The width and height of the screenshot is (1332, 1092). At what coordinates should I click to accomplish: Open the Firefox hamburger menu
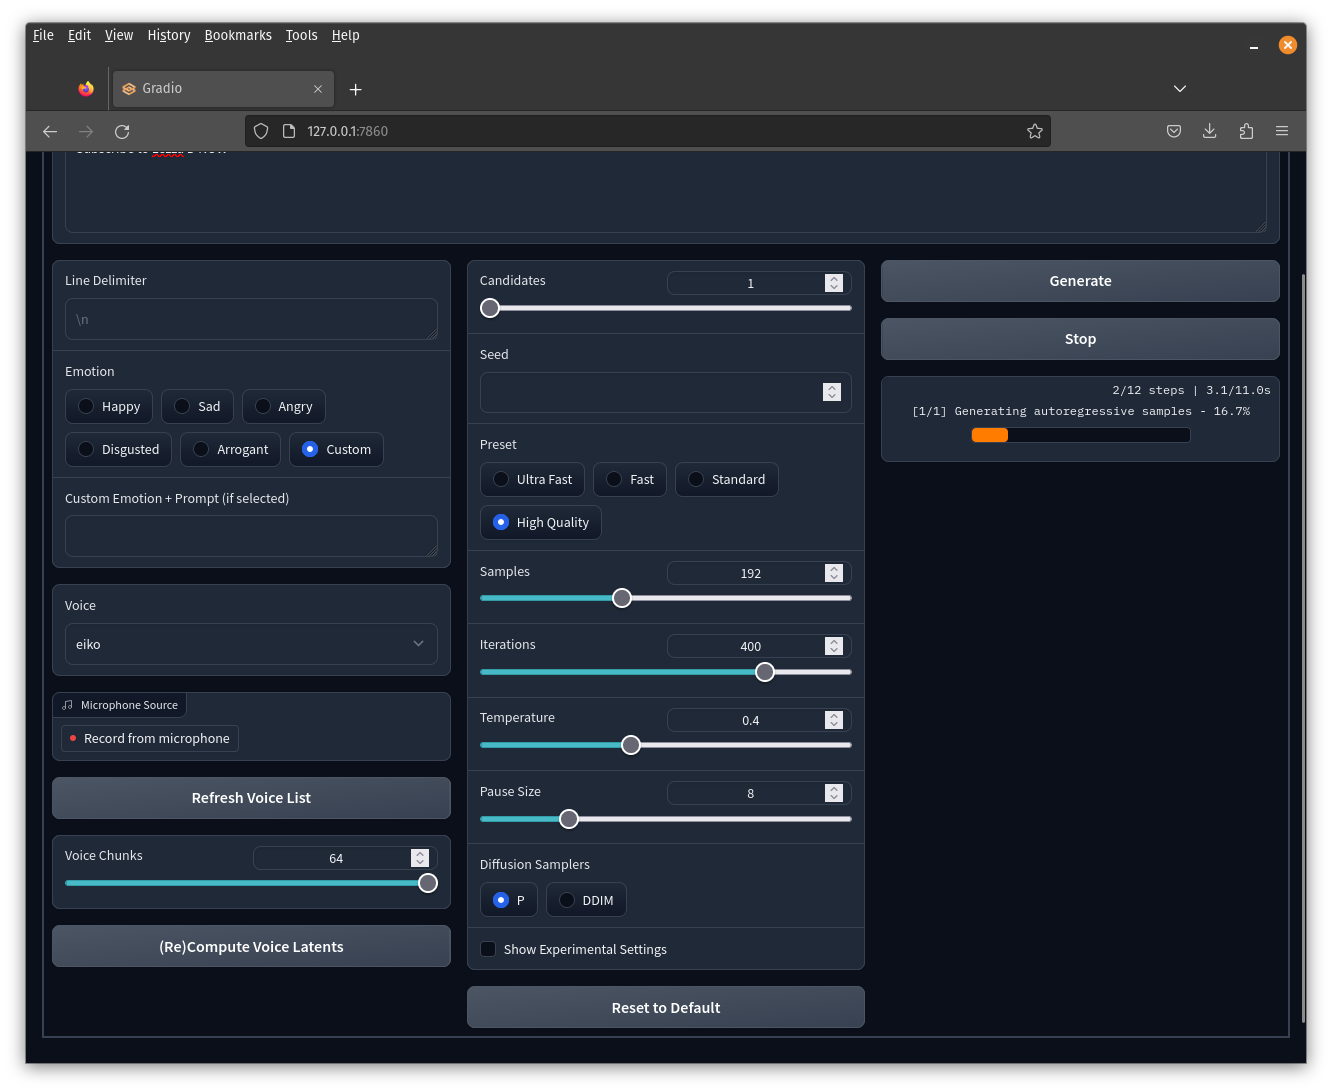pos(1282,131)
